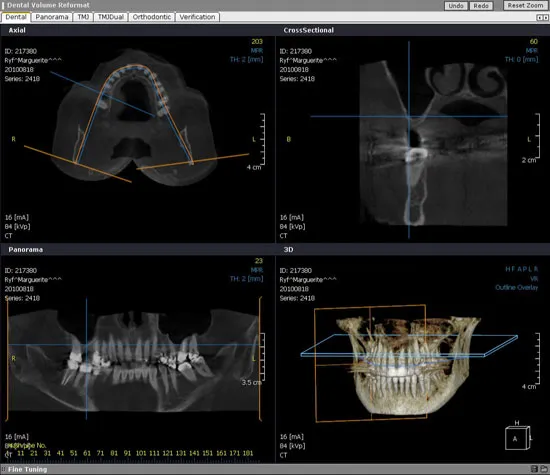
Task: Click the '4 cm' scale ruler in Axial view
Action: pos(262,139)
